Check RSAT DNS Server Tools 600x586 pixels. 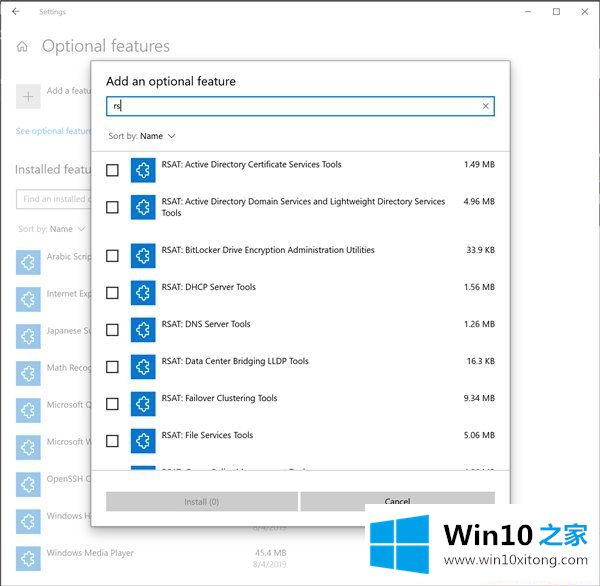(112, 330)
